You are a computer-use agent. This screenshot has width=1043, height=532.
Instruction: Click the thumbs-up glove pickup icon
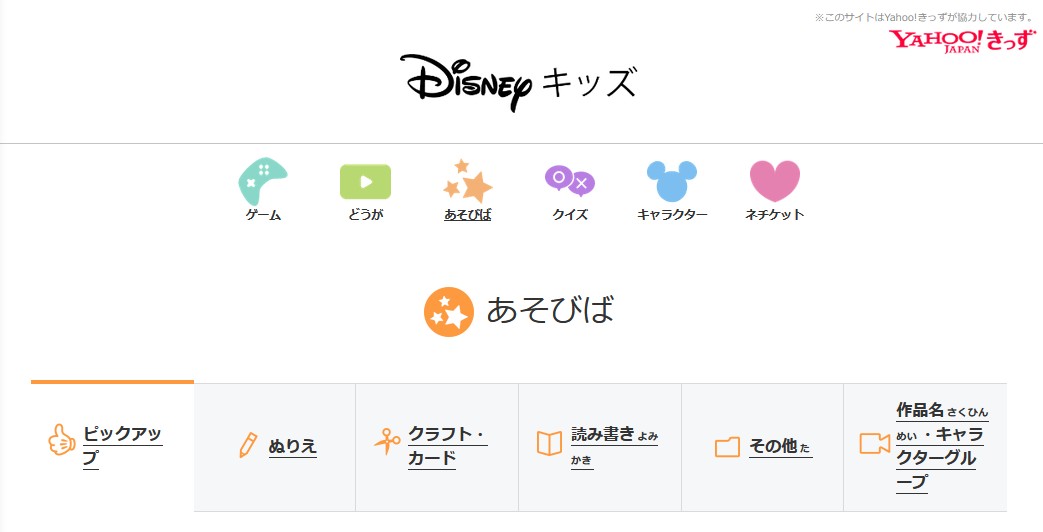pos(62,440)
